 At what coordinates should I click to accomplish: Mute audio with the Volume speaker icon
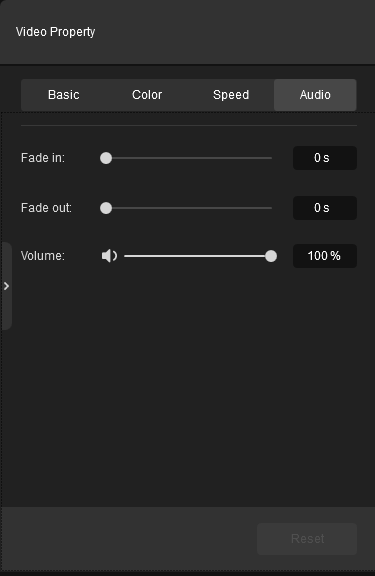pos(109,256)
